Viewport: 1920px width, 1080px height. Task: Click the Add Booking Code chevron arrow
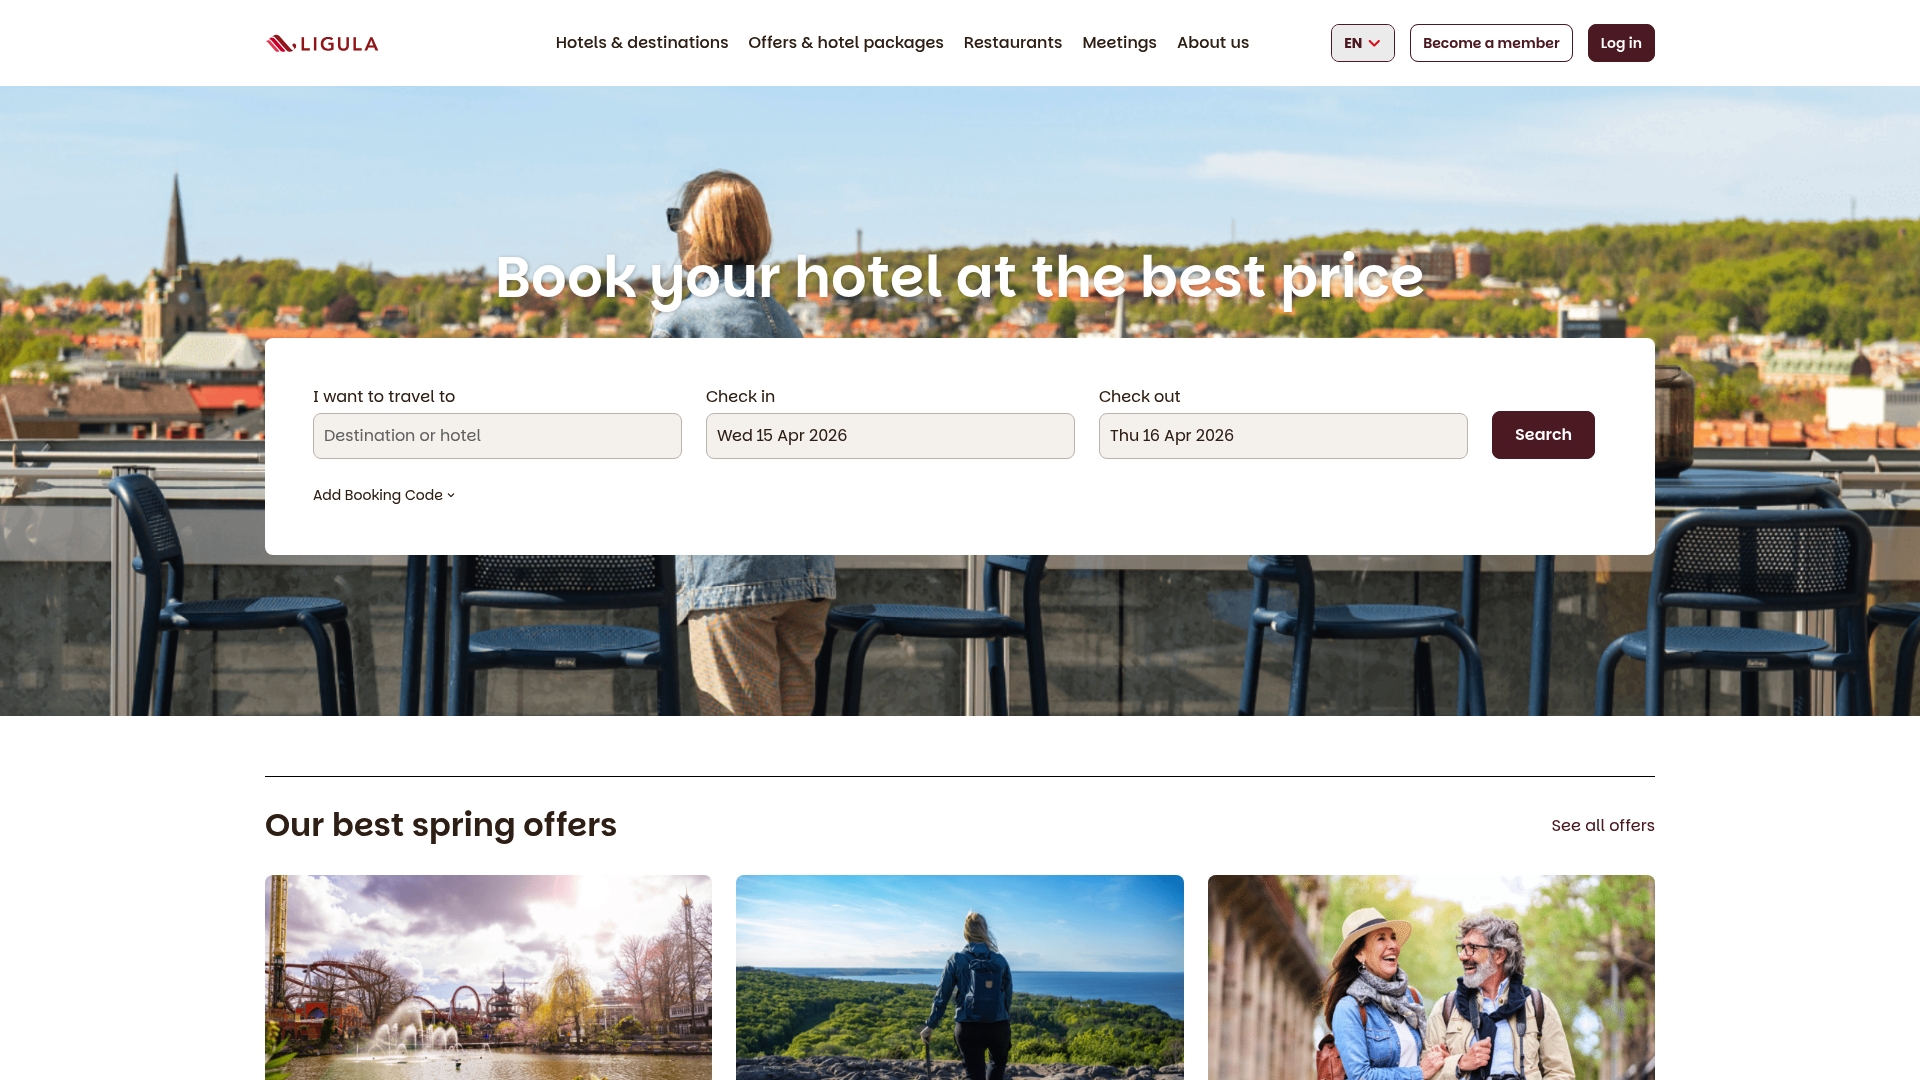(451, 495)
